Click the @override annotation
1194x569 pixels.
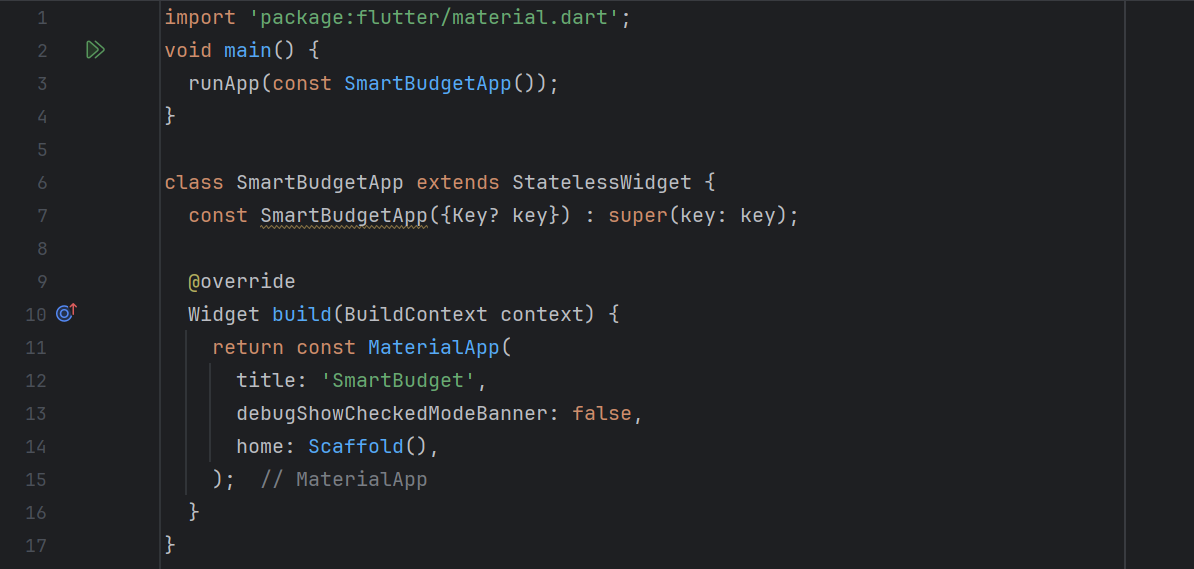coord(242,282)
